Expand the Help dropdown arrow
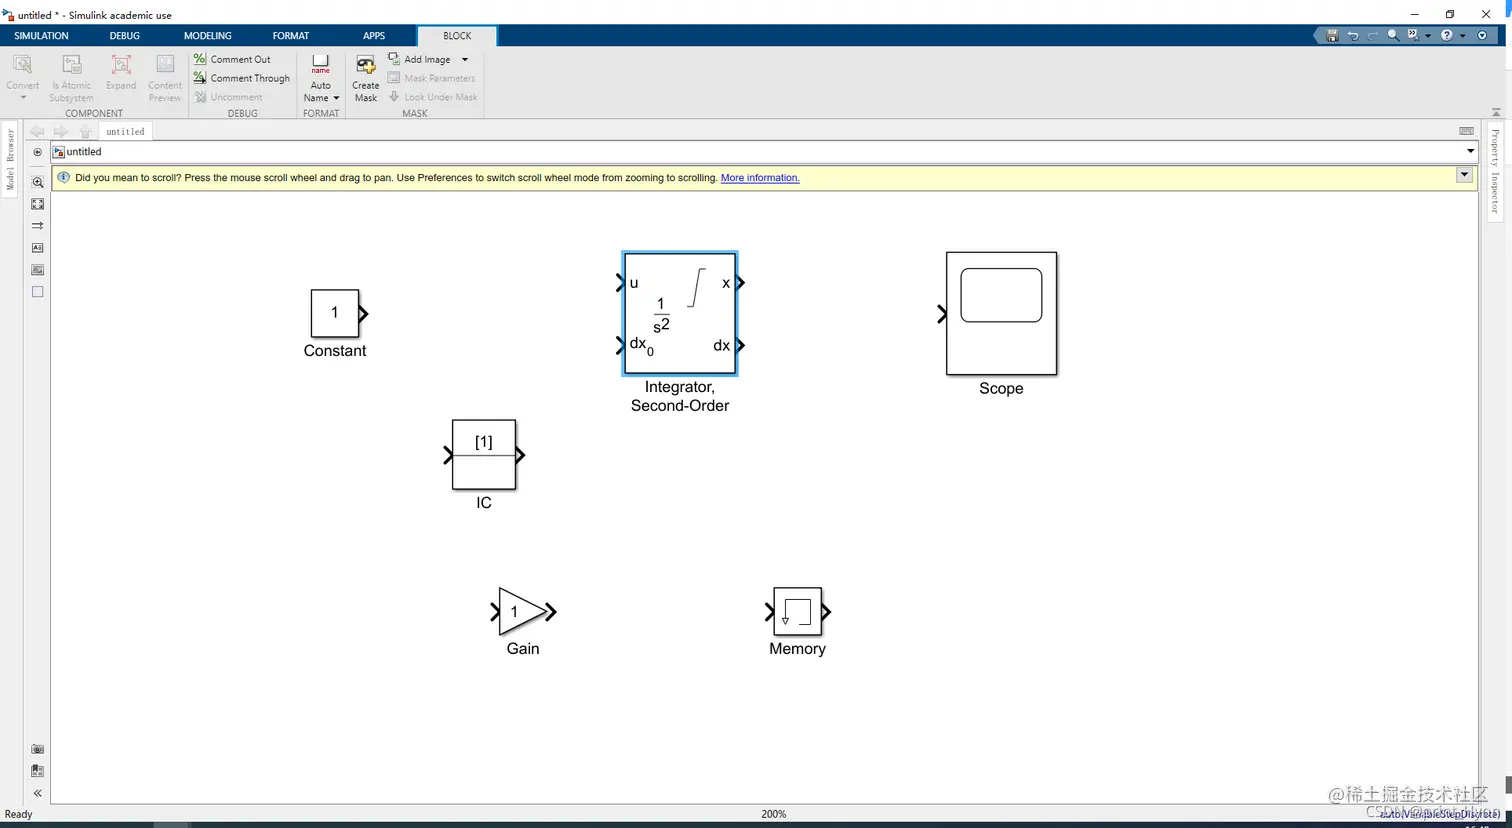This screenshot has height=828, width=1512. pyautogui.click(x=1462, y=36)
